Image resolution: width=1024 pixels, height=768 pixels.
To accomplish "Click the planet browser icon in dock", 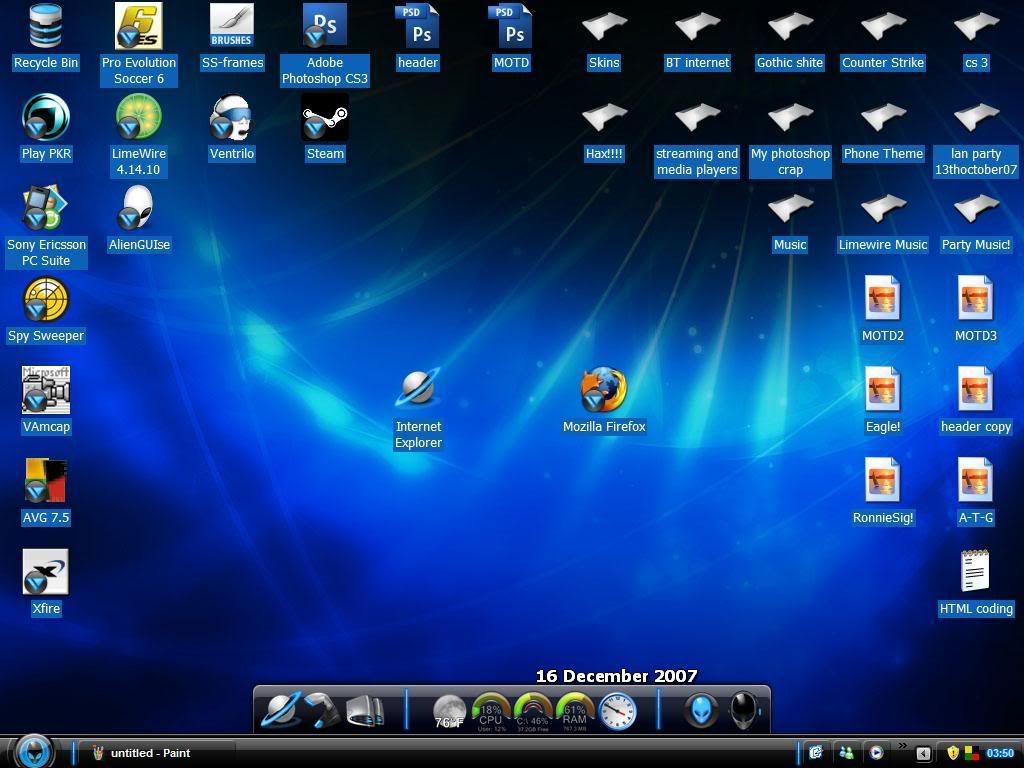I will coord(281,710).
